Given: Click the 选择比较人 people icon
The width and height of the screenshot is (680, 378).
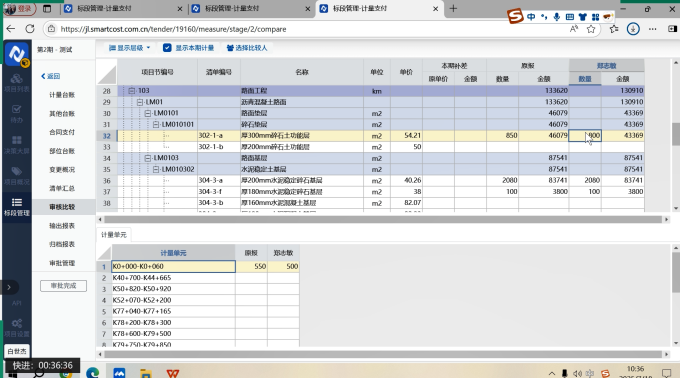Looking at the screenshot, I should [230, 48].
